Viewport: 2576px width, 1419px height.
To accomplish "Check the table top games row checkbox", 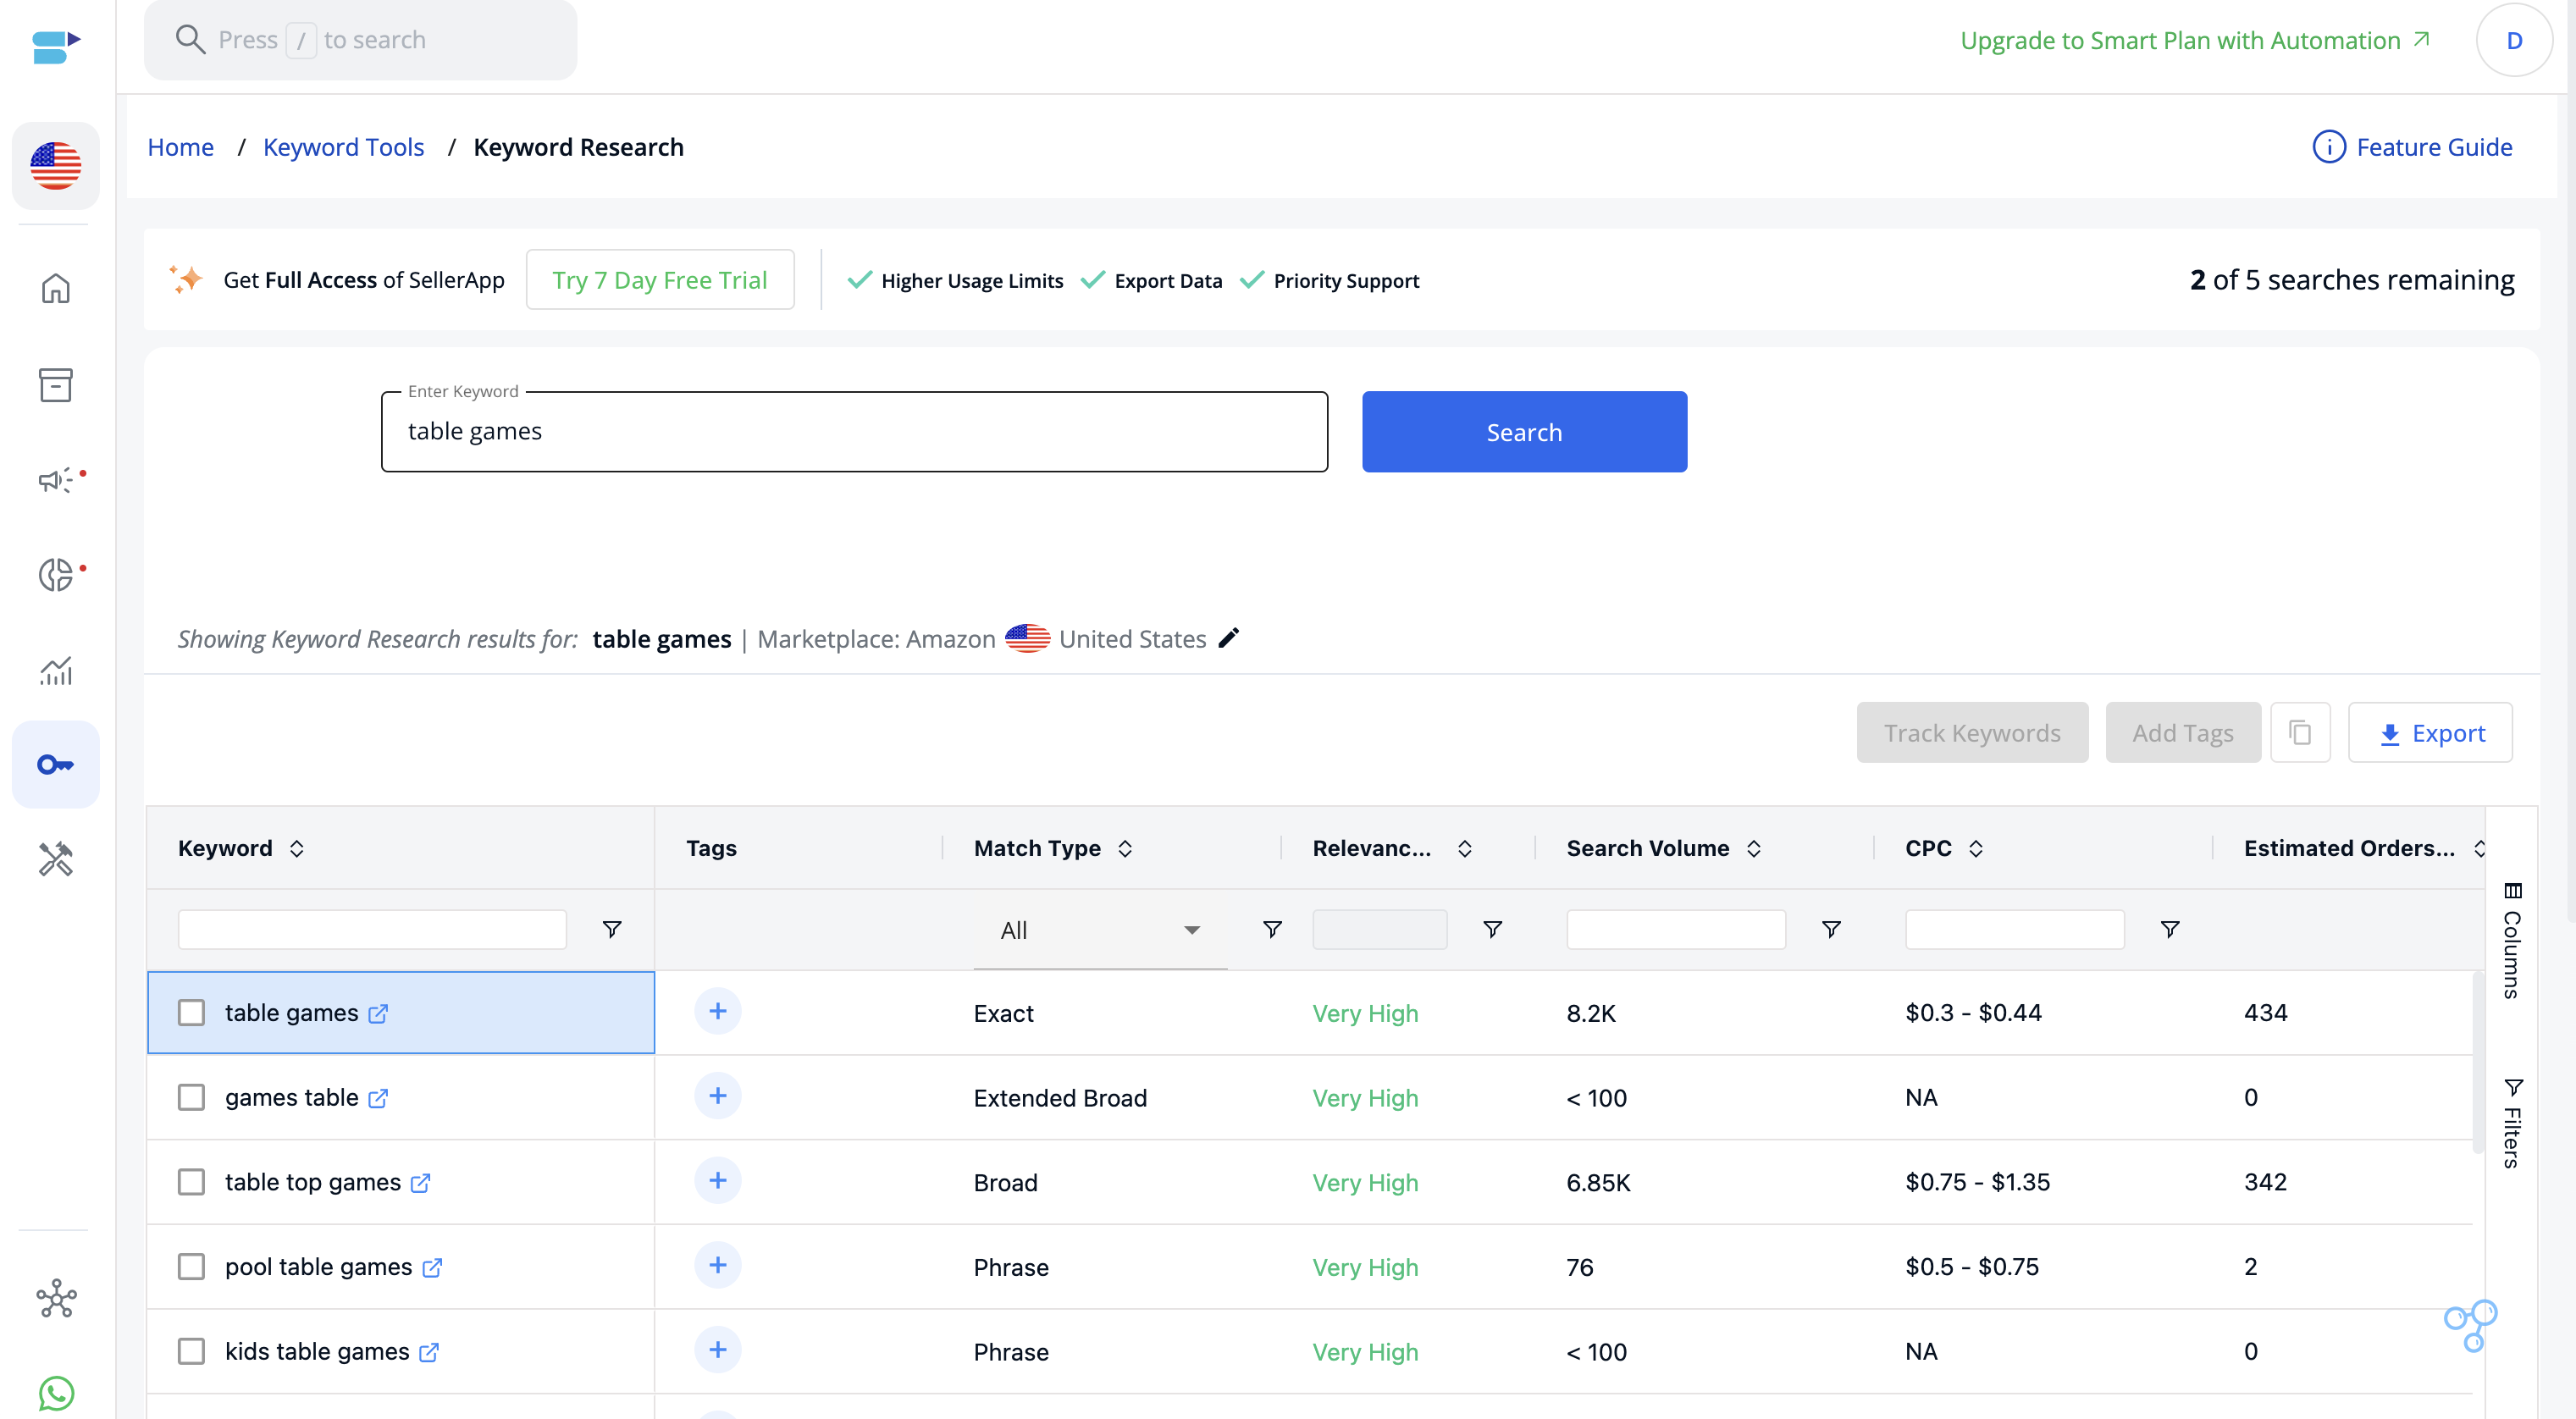I will point(191,1182).
